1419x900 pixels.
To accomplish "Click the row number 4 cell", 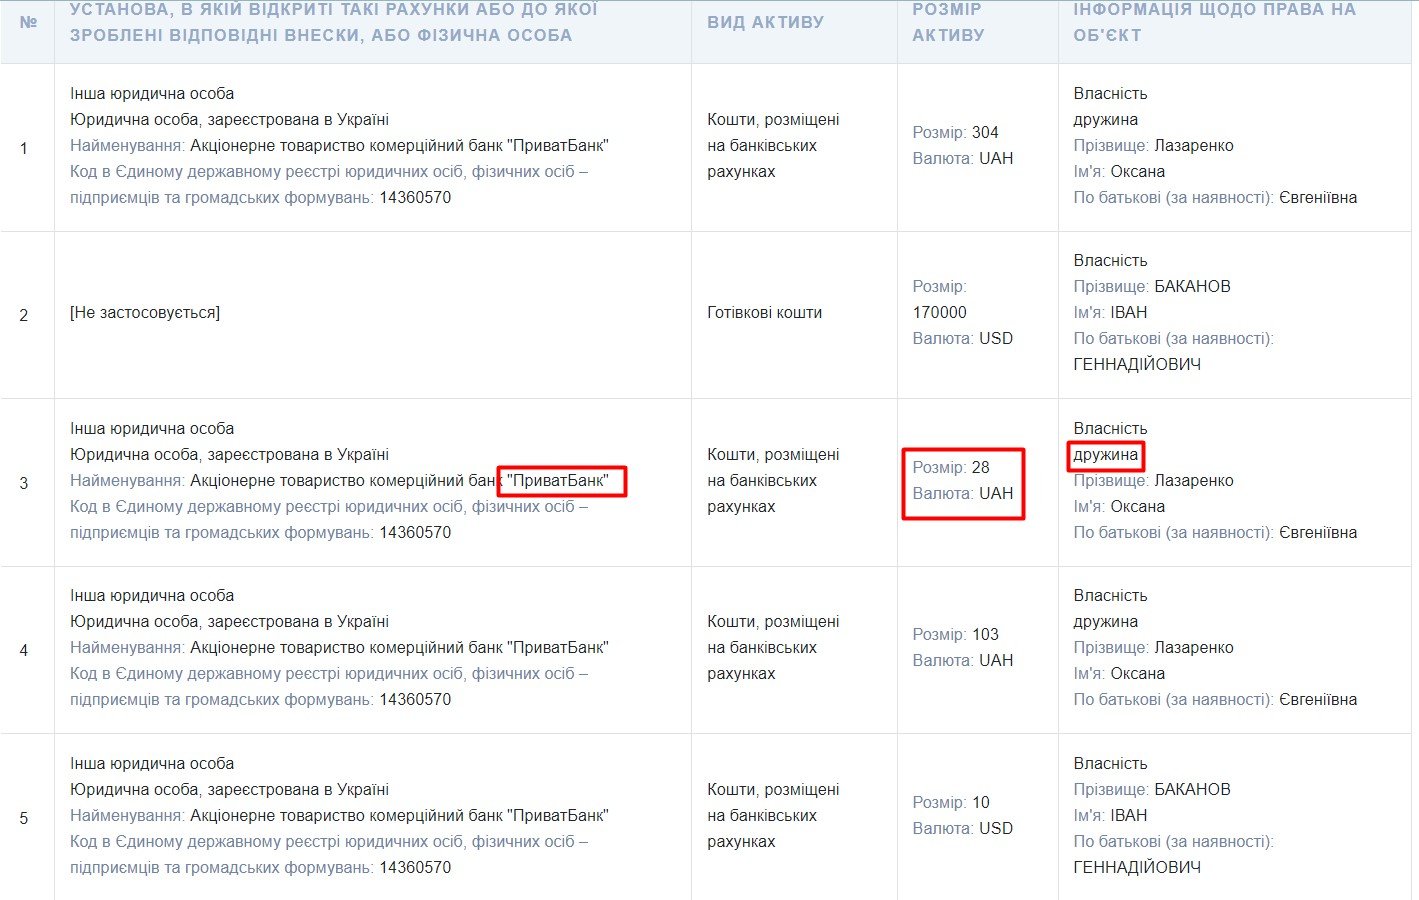I will (24, 651).
